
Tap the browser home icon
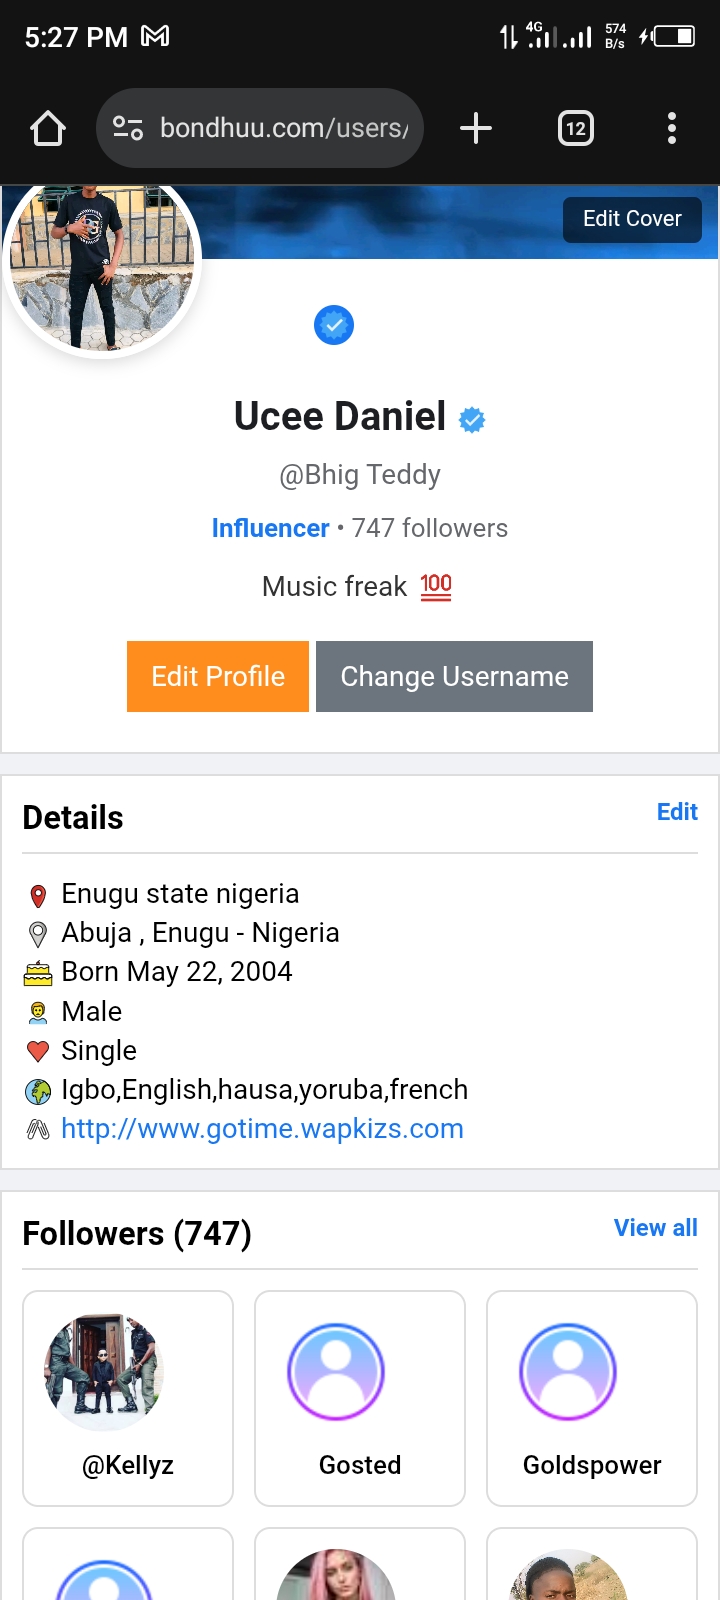pyautogui.click(x=48, y=129)
